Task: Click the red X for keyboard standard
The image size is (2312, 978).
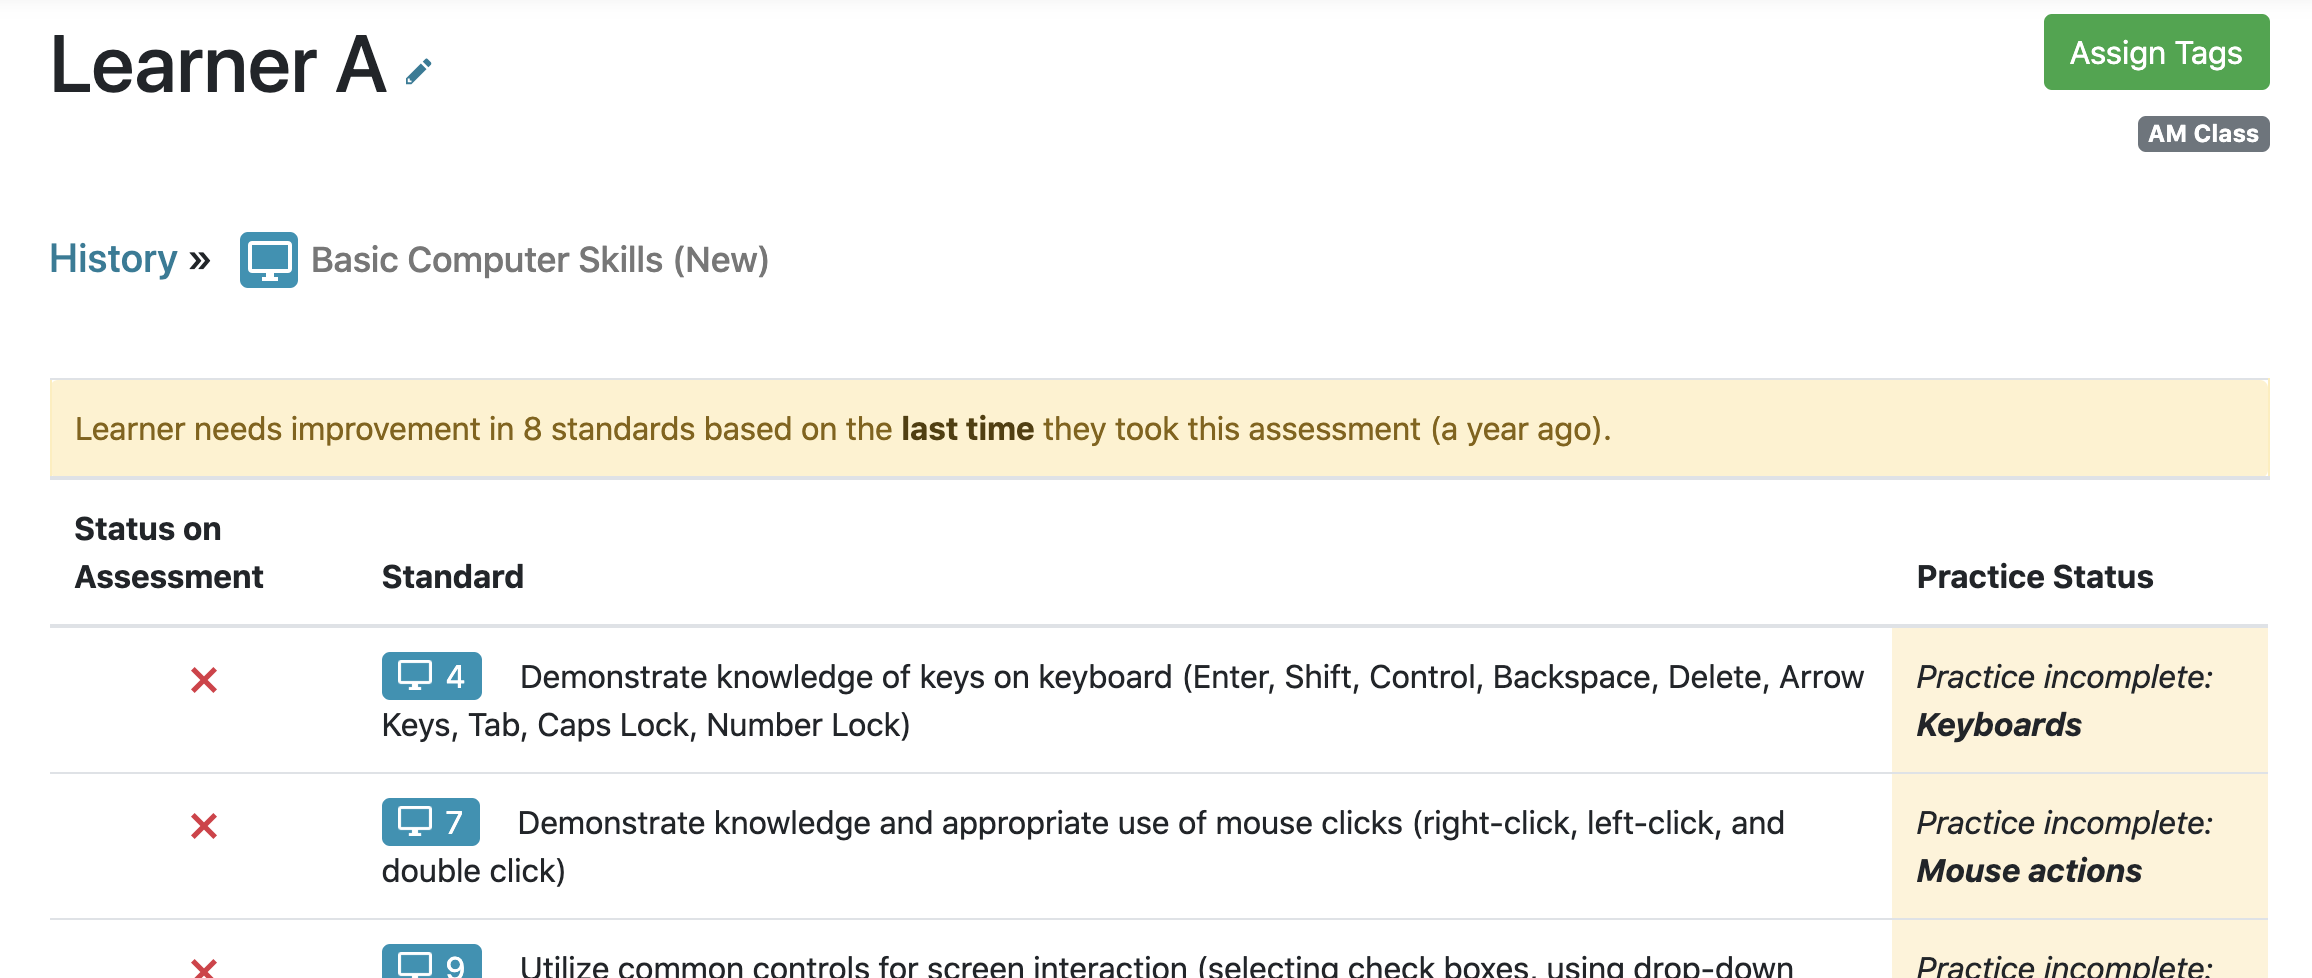Action: coord(204,680)
